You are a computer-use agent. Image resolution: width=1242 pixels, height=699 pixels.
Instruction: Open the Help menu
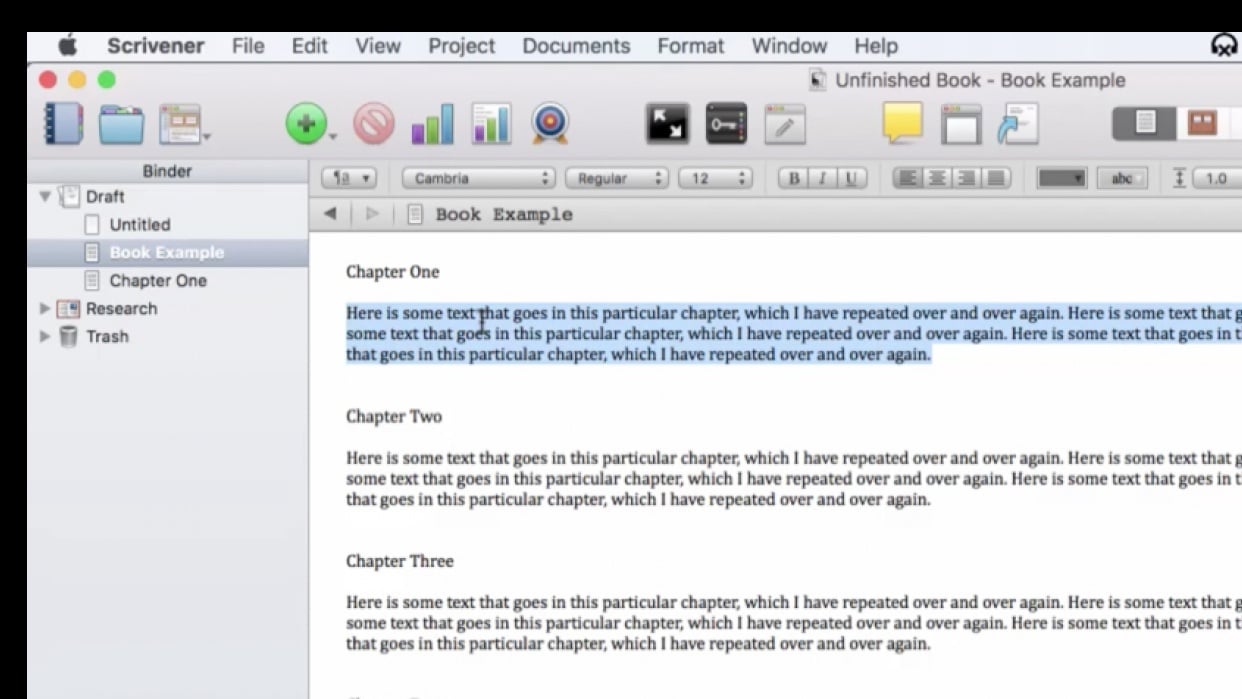[876, 46]
